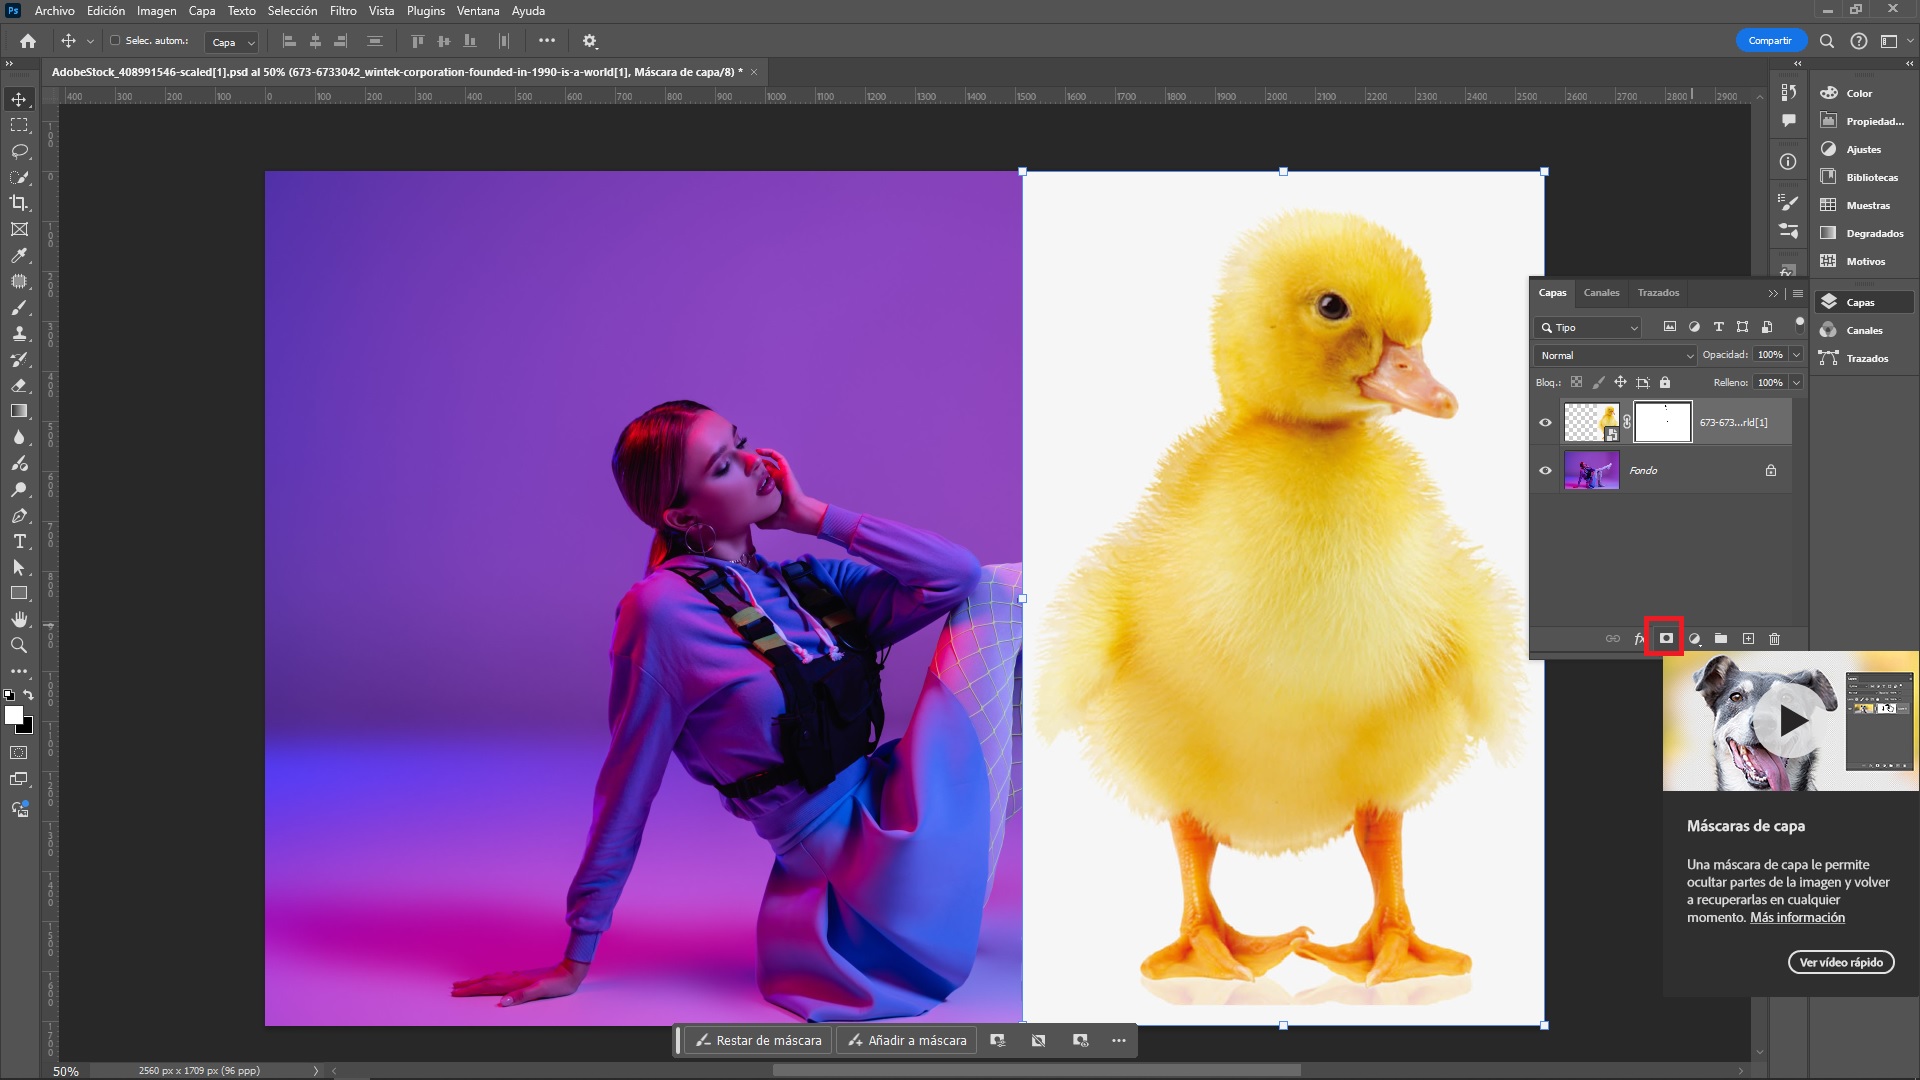Swap foreground and background colors
Screen dimensions: 1920x1080
(28, 695)
